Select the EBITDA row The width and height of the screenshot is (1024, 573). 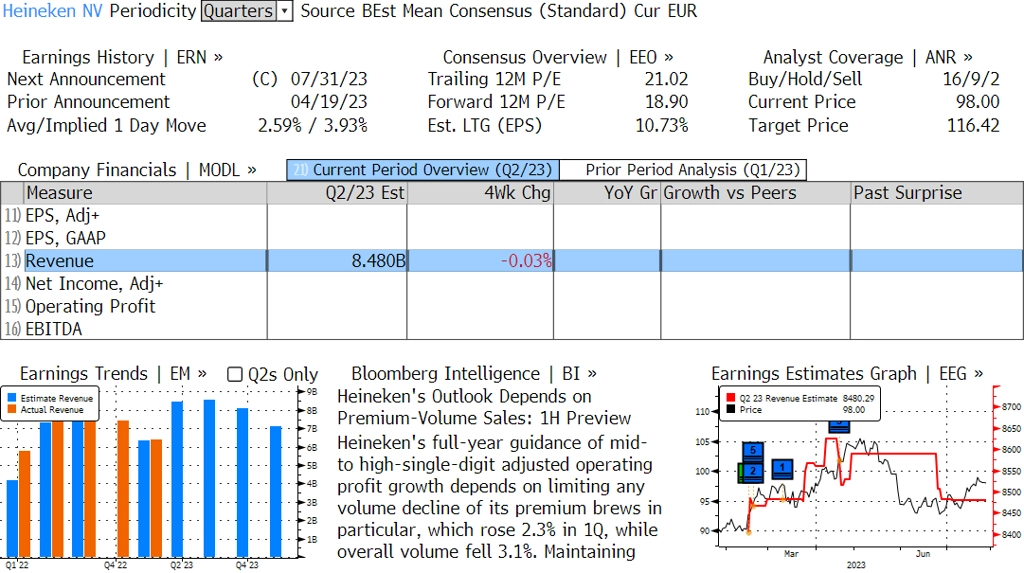pyautogui.click(x=511, y=329)
